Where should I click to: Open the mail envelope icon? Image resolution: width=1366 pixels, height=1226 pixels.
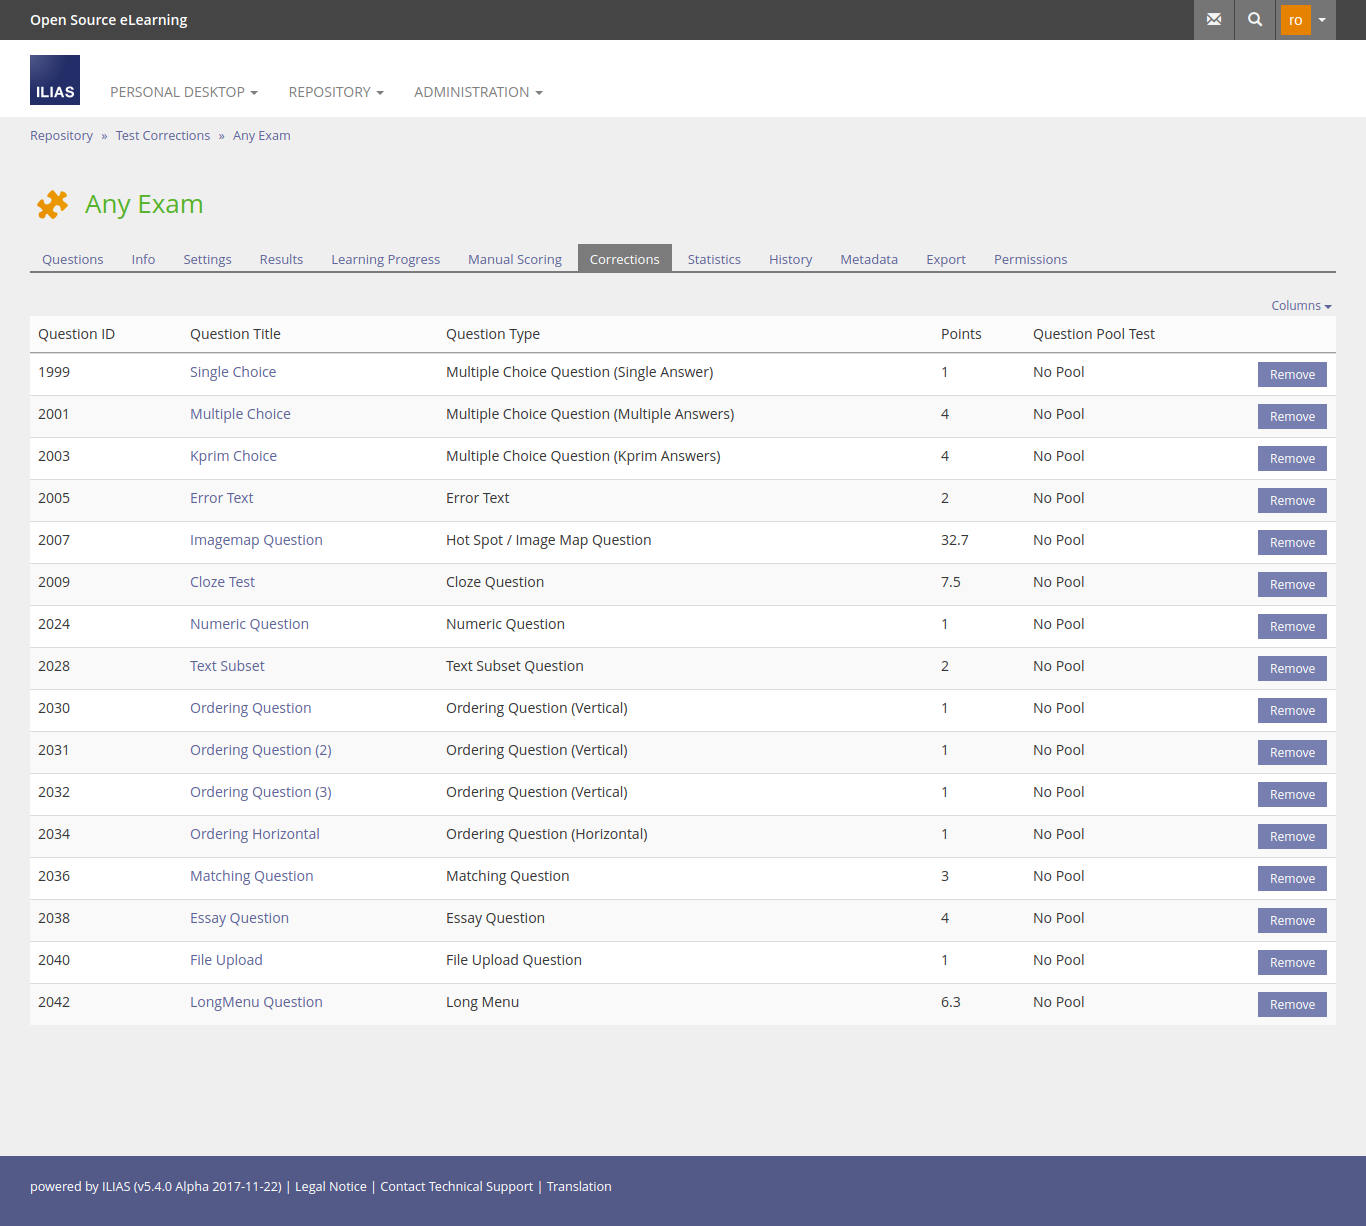pos(1214,20)
